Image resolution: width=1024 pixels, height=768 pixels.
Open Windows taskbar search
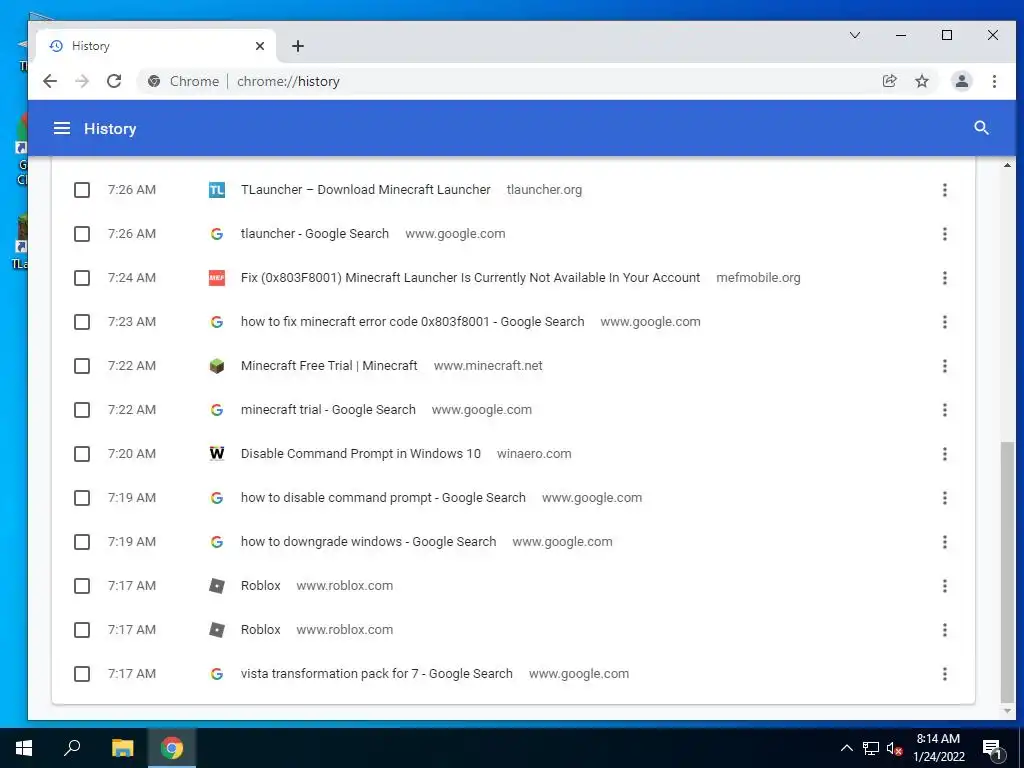72,748
